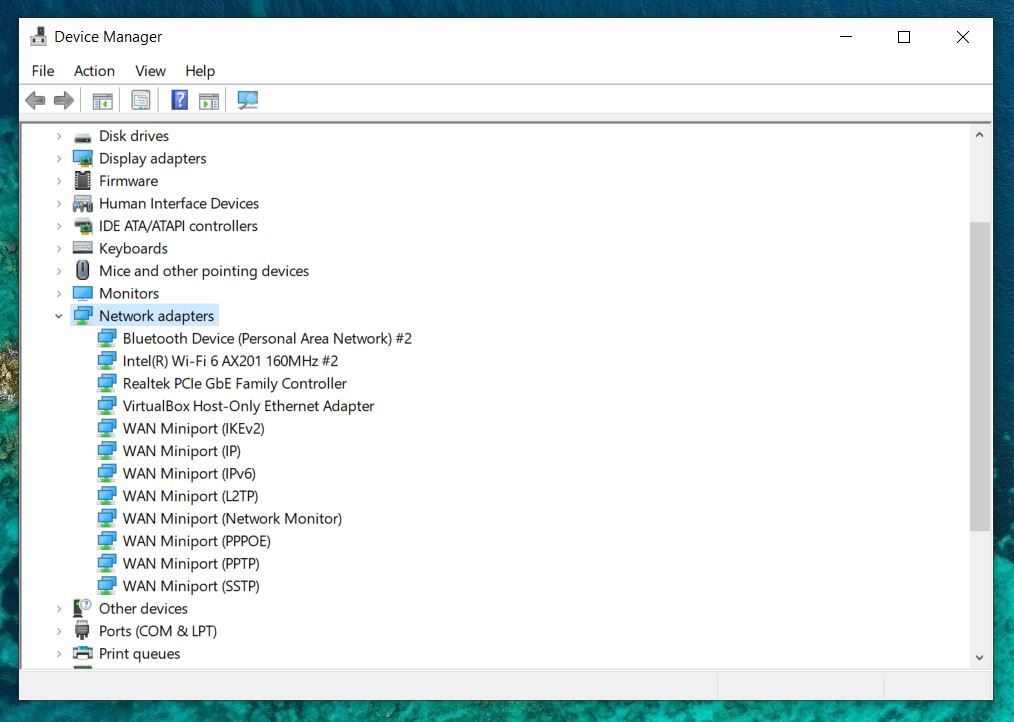The width and height of the screenshot is (1014, 722).
Task: Click scrollbar down arrow in device tree
Action: tap(979, 657)
